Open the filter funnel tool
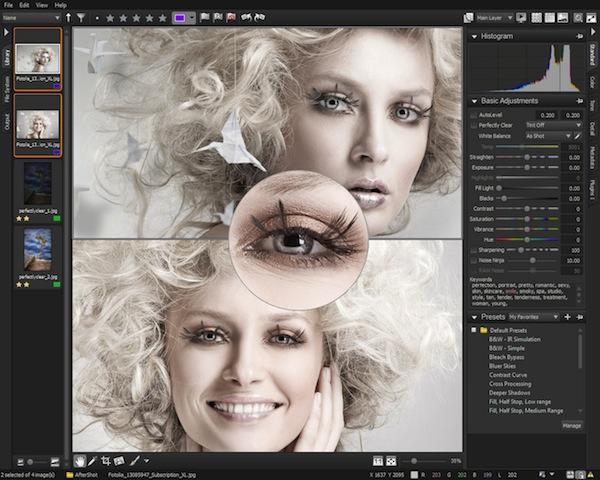Screen dimensions: 600x480 81,18
